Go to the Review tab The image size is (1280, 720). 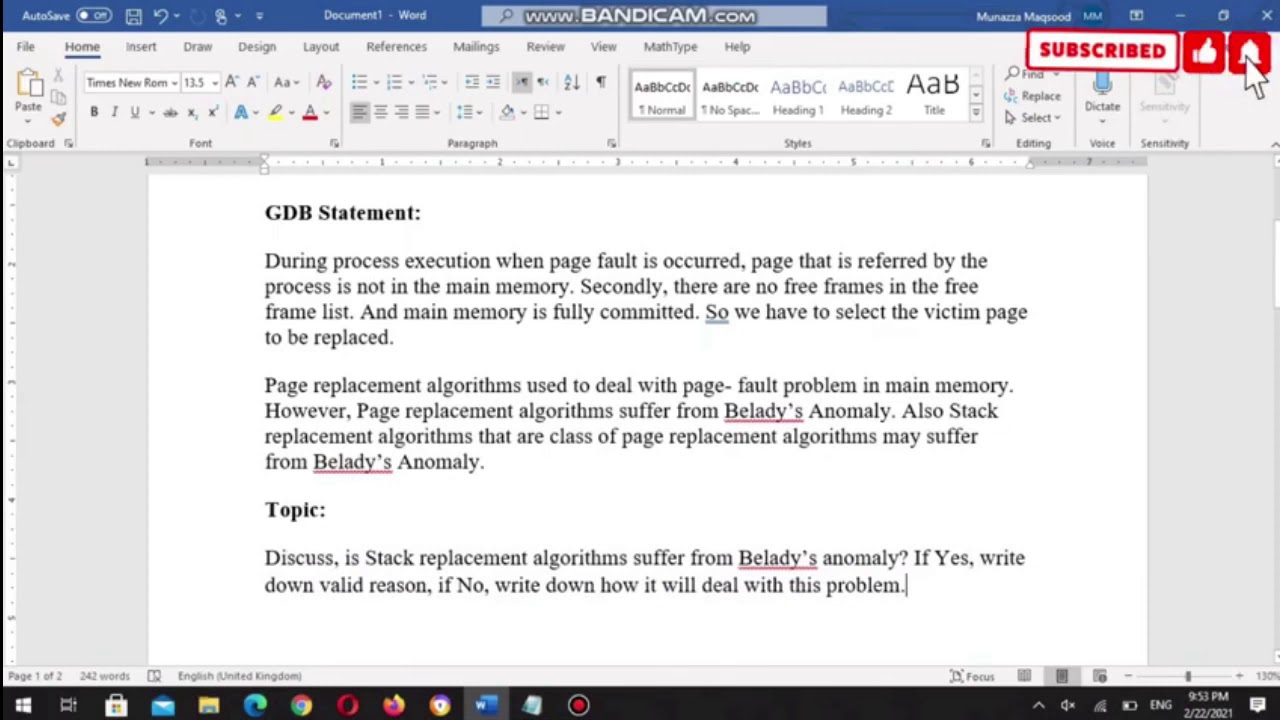point(545,47)
